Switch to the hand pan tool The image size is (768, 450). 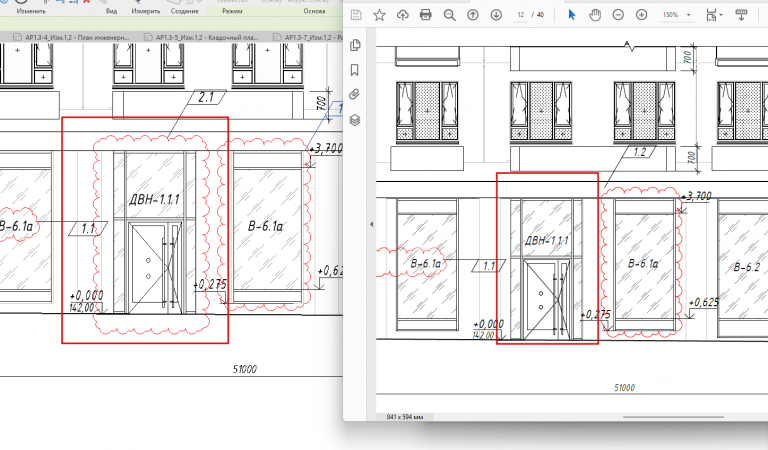(x=595, y=15)
